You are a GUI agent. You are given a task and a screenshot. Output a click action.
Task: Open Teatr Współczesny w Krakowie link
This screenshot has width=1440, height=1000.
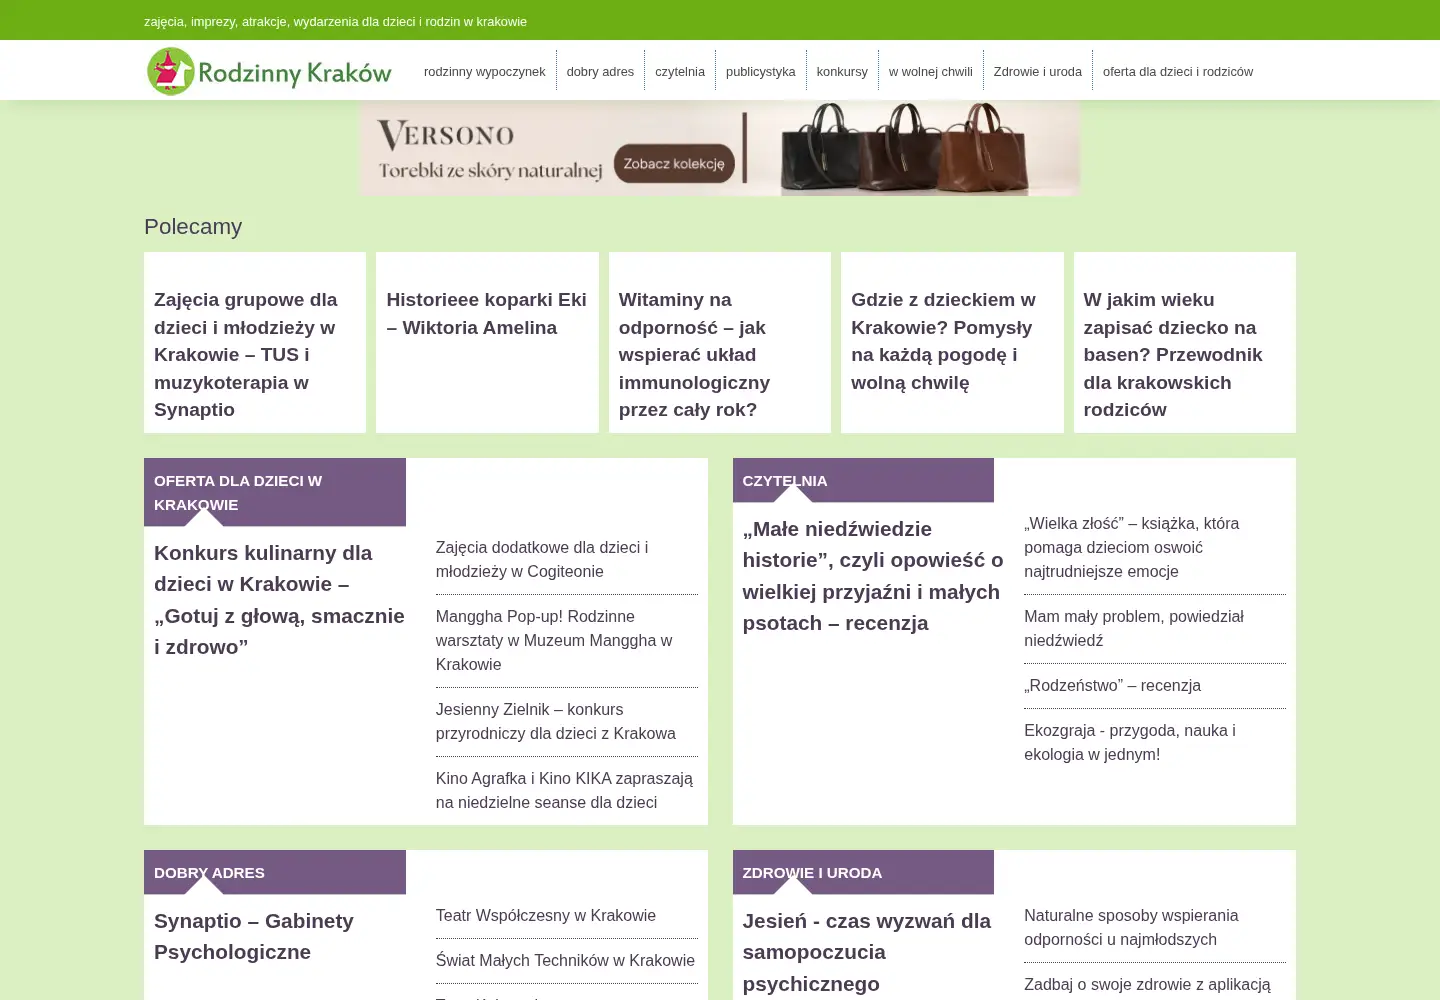(546, 915)
